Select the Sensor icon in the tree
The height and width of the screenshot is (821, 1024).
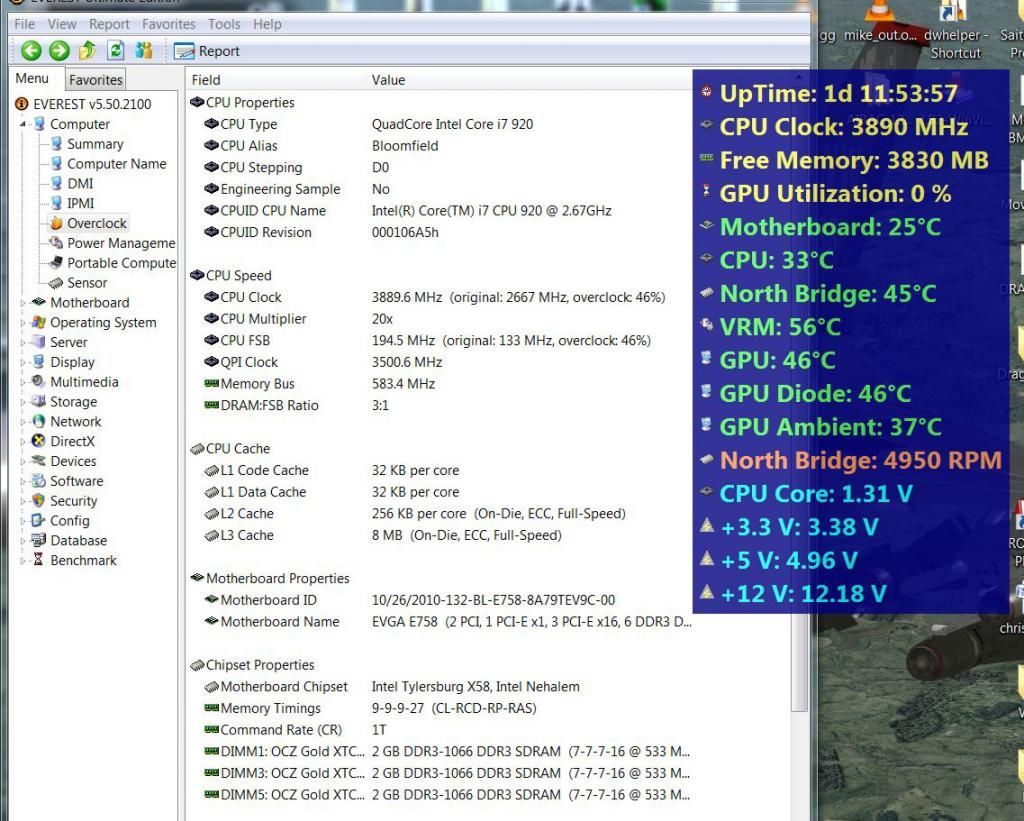tap(57, 283)
